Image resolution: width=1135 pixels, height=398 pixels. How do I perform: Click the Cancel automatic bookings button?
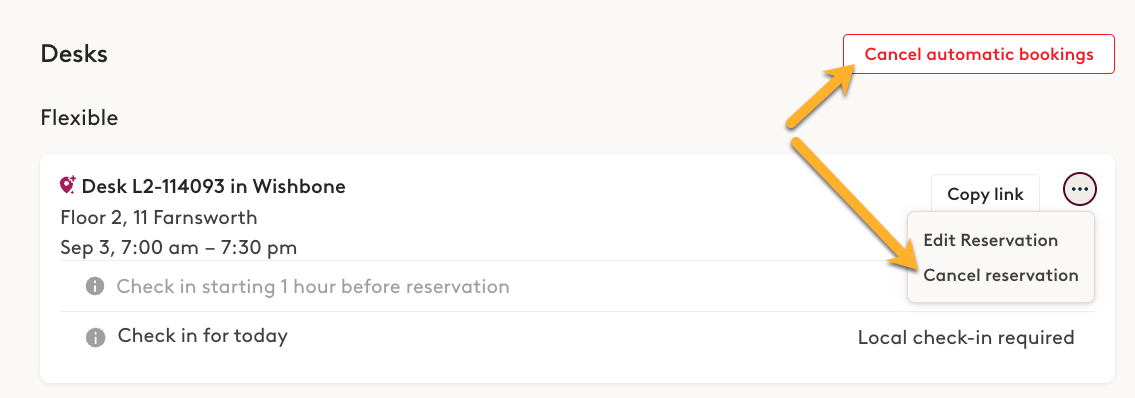pos(979,54)
